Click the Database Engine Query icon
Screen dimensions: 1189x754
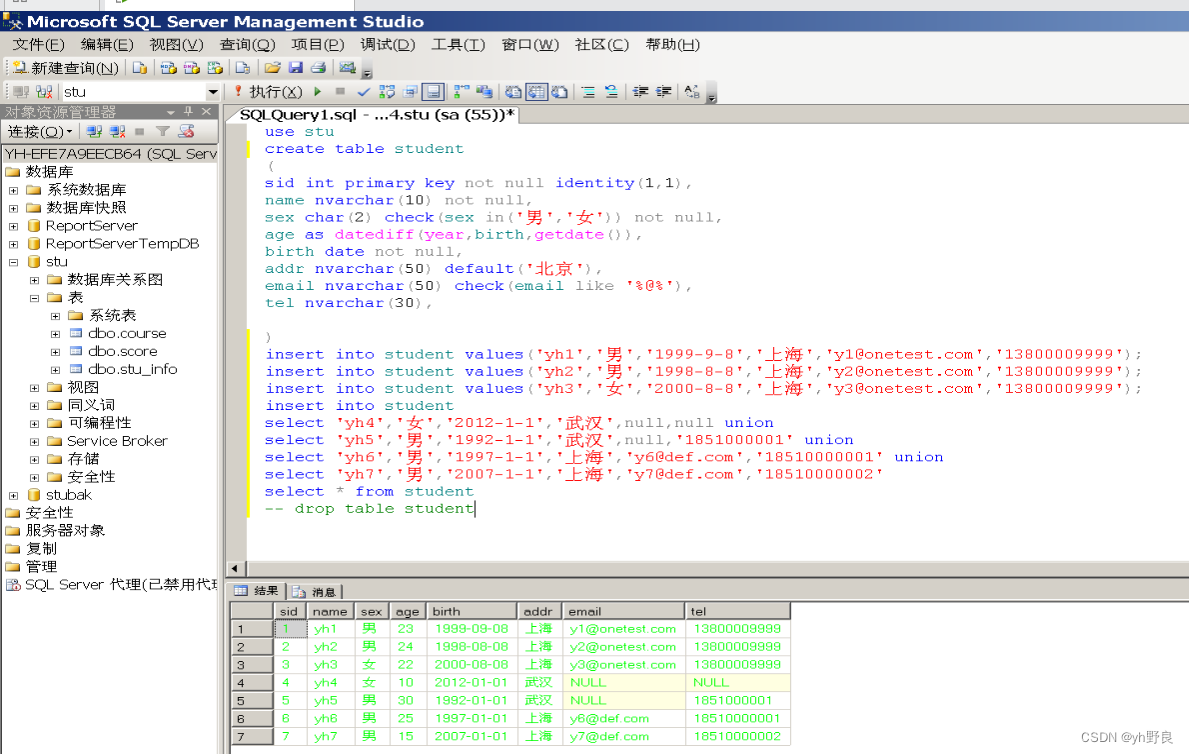pyautogui.click(x=140, y=68)
